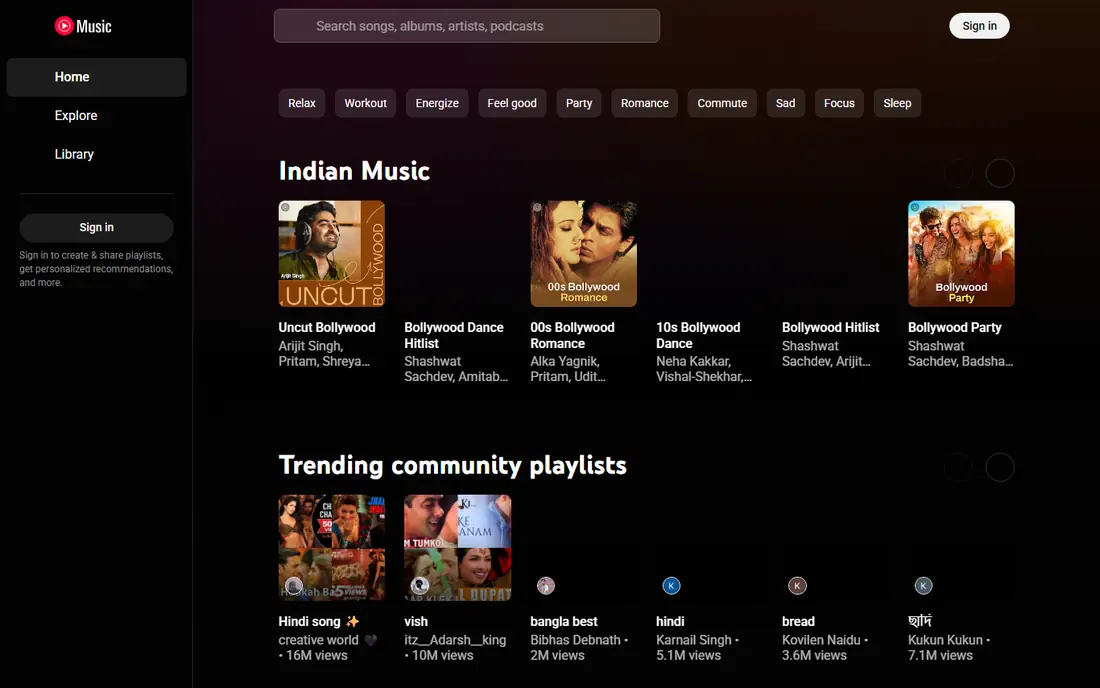
Task: Open the Library section in sidebar
Action: pyautogui.click(x=96, y=154)
